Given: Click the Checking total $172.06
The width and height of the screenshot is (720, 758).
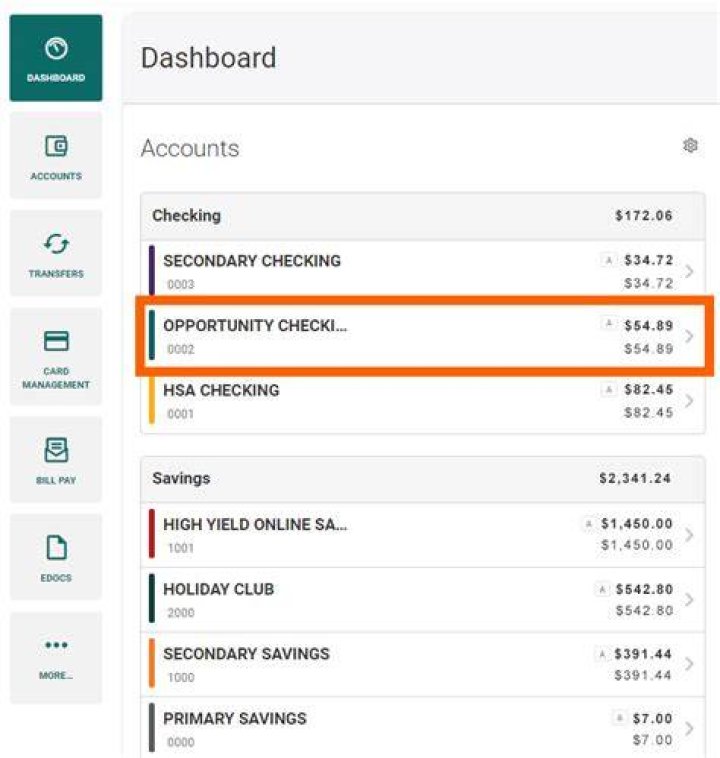Looking at the screenshot, I should coord(644,216).
